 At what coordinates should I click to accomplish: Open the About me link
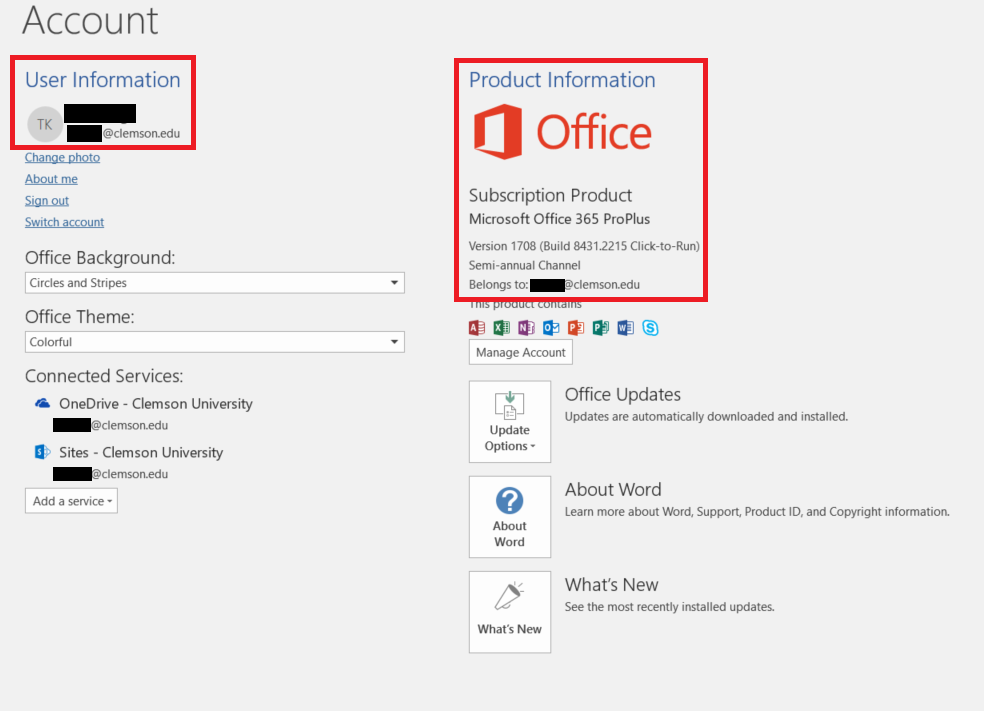coord(51,179)
